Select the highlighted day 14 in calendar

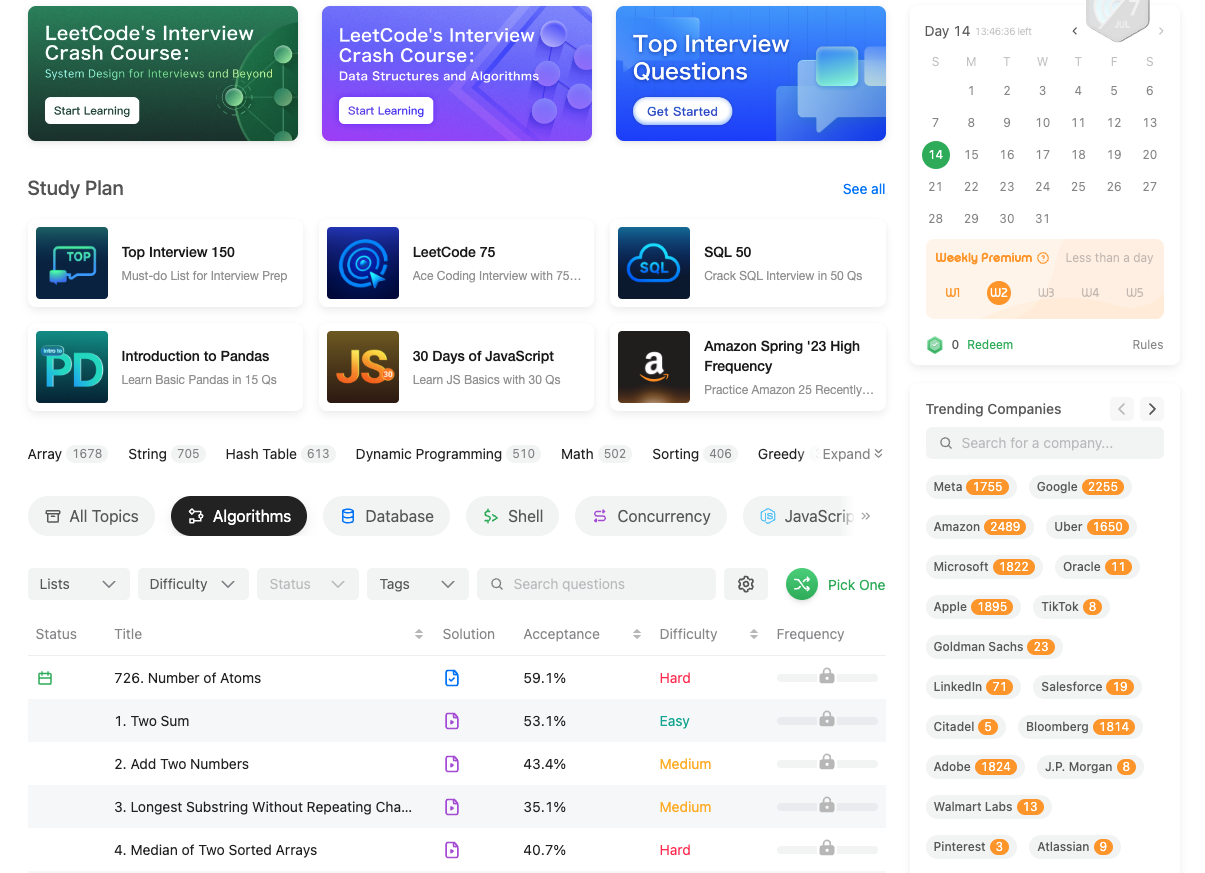coord(936,155)
